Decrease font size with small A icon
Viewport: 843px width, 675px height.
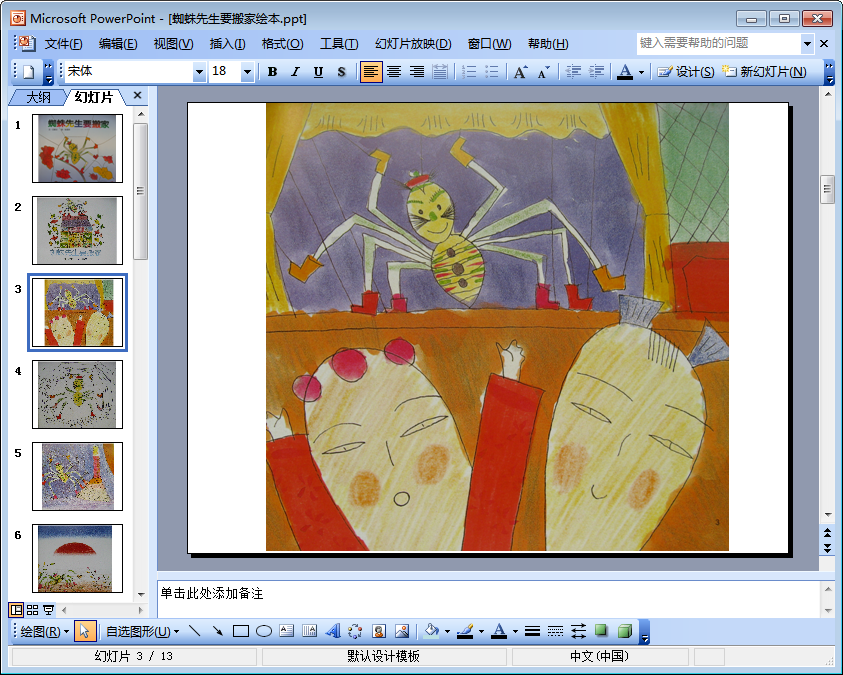[x=544, y=71]
